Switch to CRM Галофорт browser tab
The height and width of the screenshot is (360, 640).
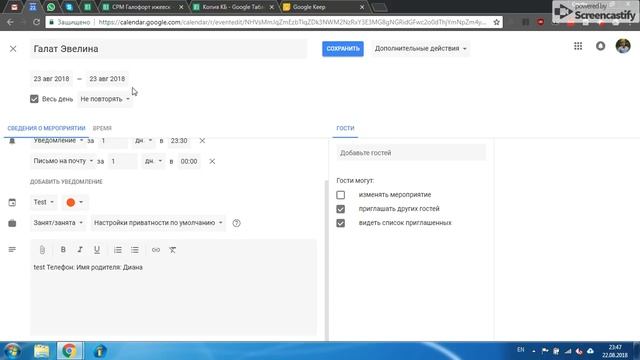[142, 7]
